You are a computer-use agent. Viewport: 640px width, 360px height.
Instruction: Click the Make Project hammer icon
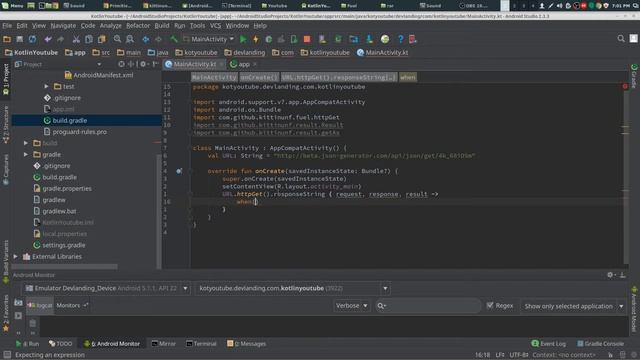coord(174,39)
